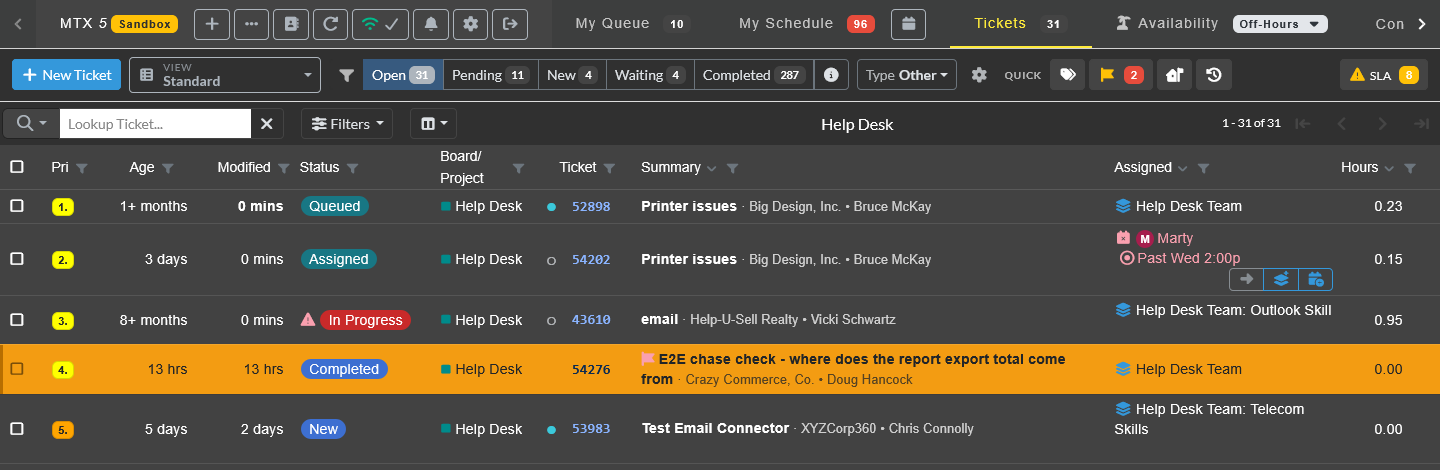Open ticket number 52898 link
The width and height of the screenshot is (1440, 470).
click(x=591, y=207)
